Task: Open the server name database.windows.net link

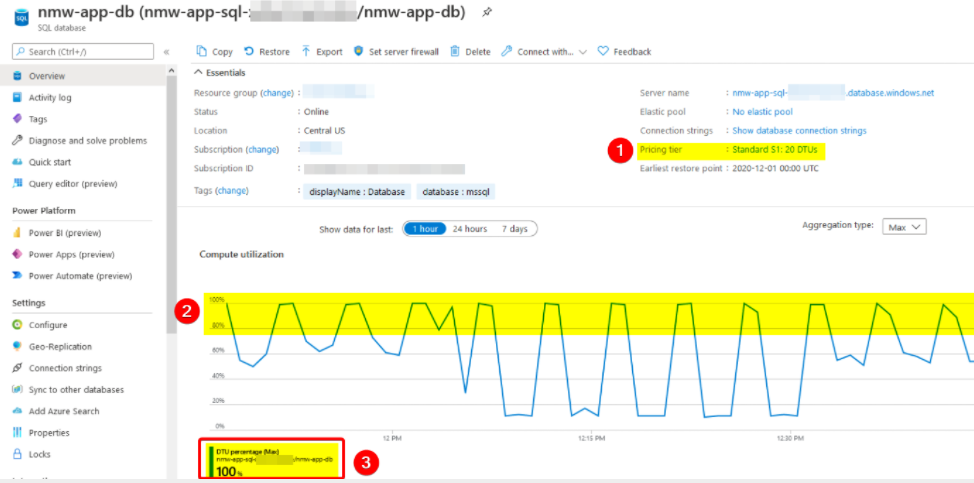Action: coord(833,93)
